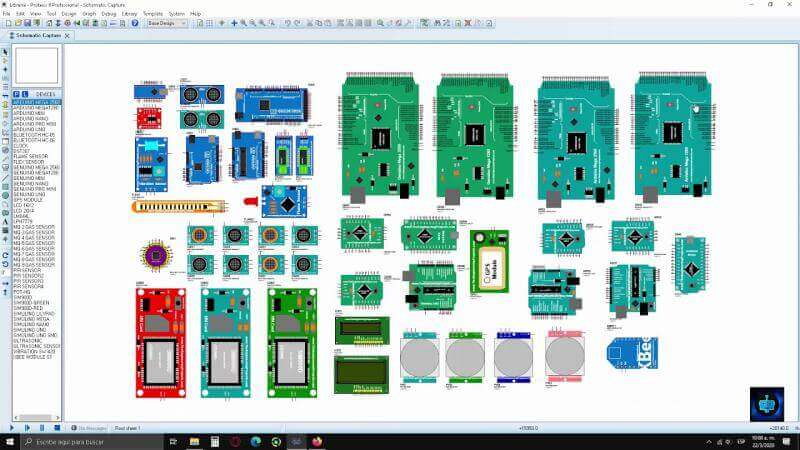The height and width of the screenshot is (450, 800).
Task: Select ARDUINO MEGA 2560 in devices list
Action: tap(36, 102)
